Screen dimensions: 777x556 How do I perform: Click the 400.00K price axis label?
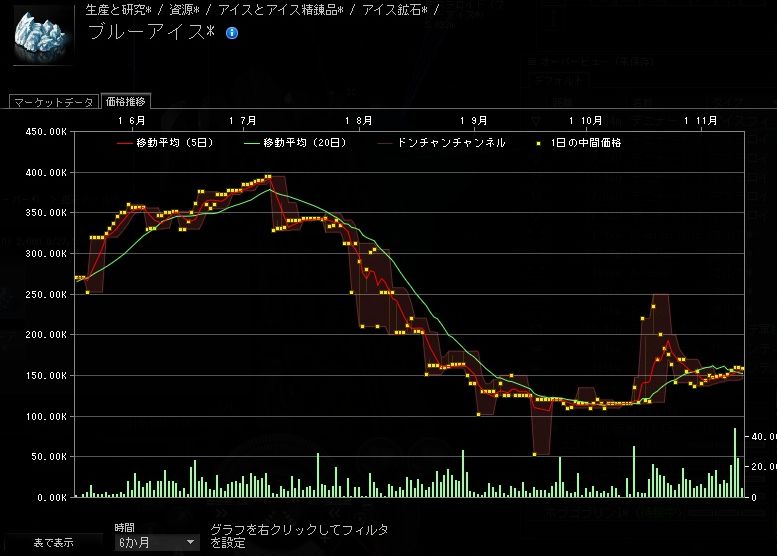click(x=46, y=173)
